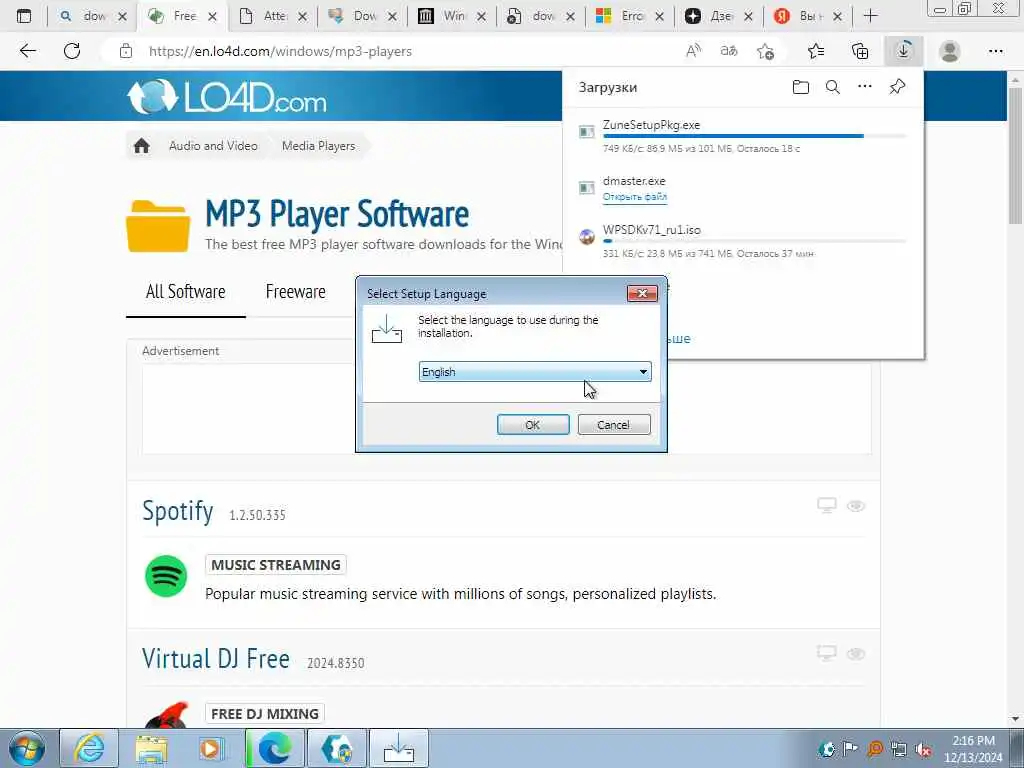The image size is (1024, 768).
Task: Click the Spotify logo icon
Action: pos(166,576)
